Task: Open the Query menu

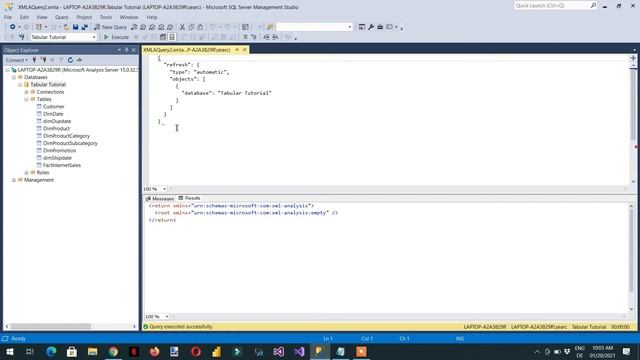Action: pos(62,17)
